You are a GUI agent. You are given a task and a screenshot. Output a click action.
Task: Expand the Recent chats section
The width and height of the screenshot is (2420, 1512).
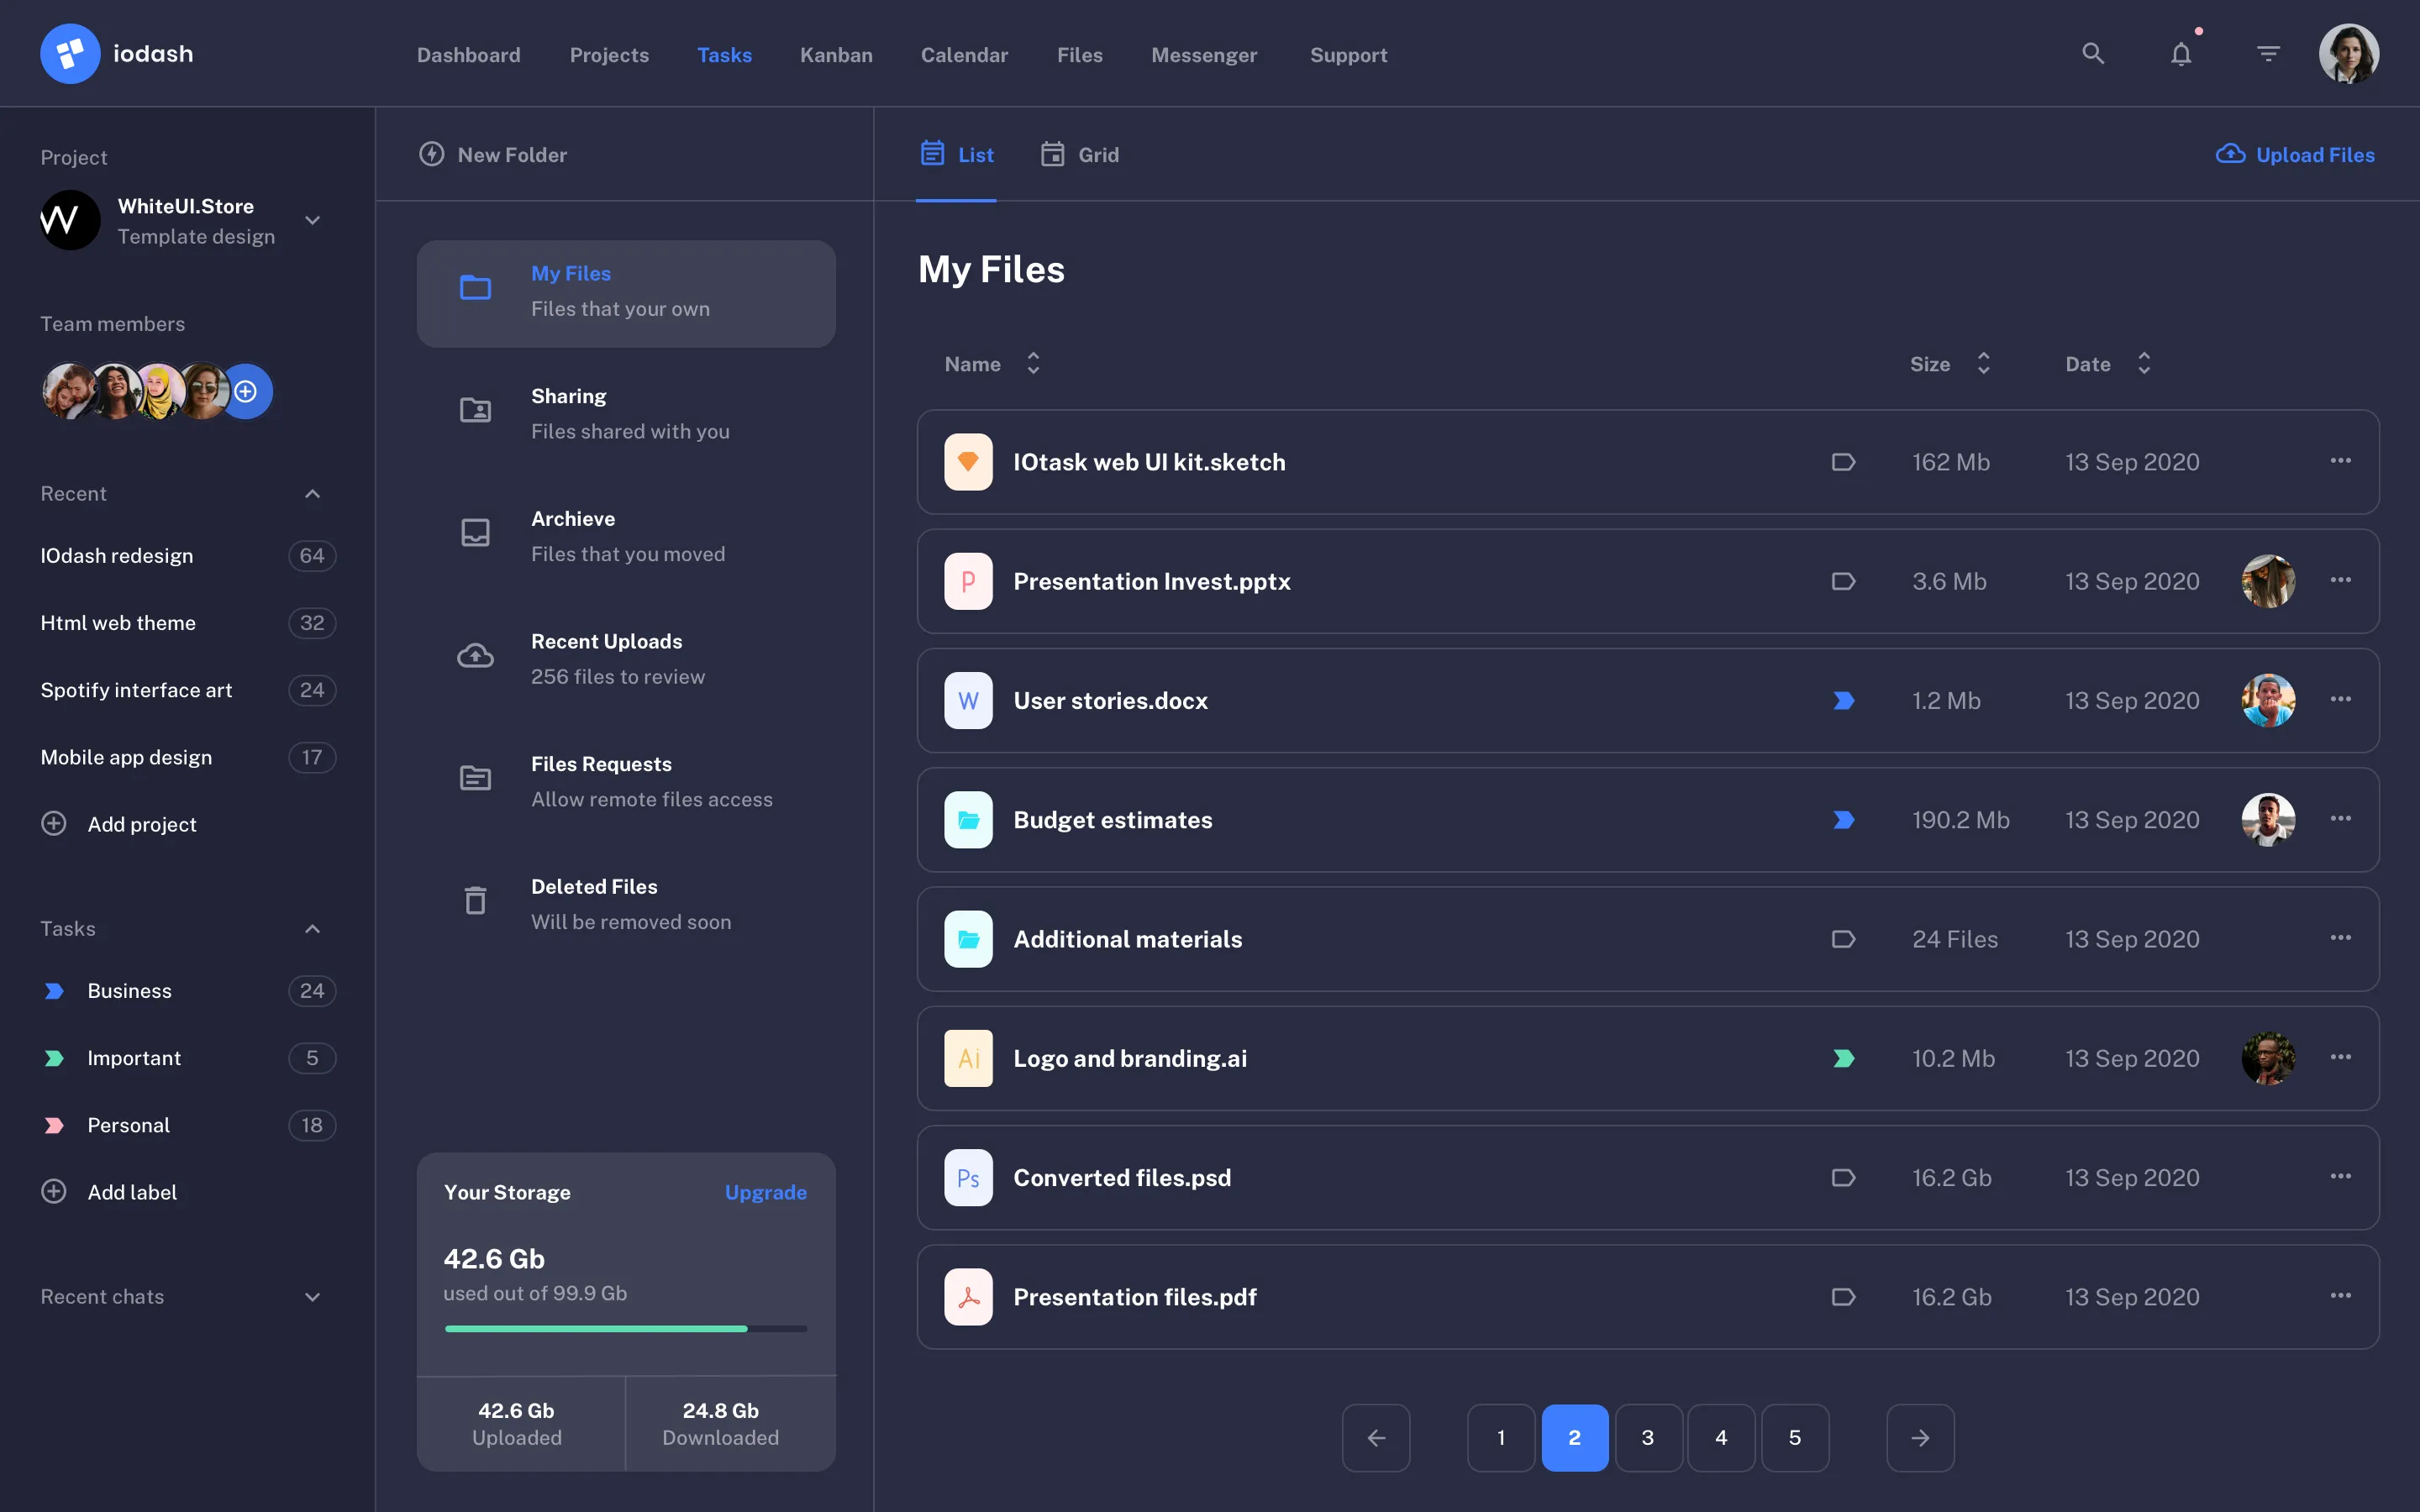[311, 1296]
